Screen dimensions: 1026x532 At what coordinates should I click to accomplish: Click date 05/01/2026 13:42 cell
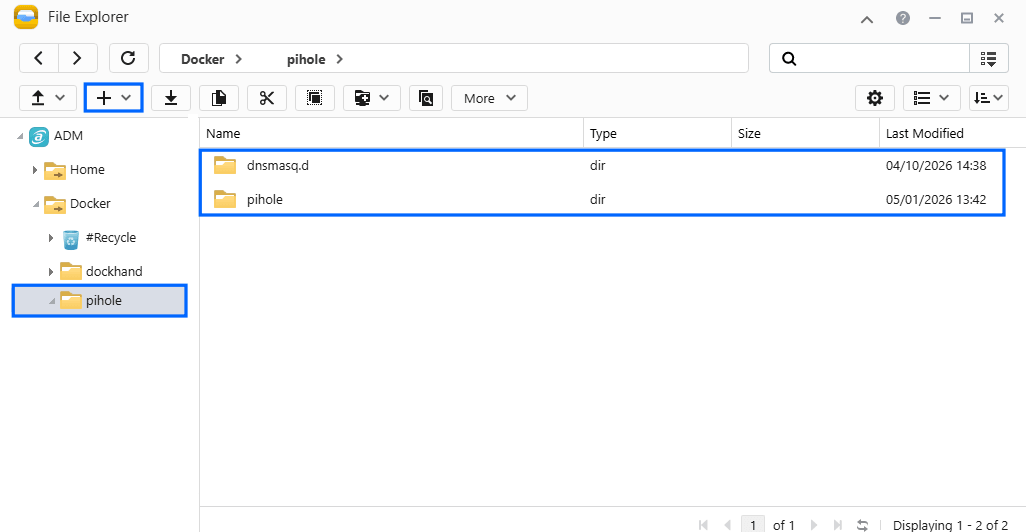936,200
